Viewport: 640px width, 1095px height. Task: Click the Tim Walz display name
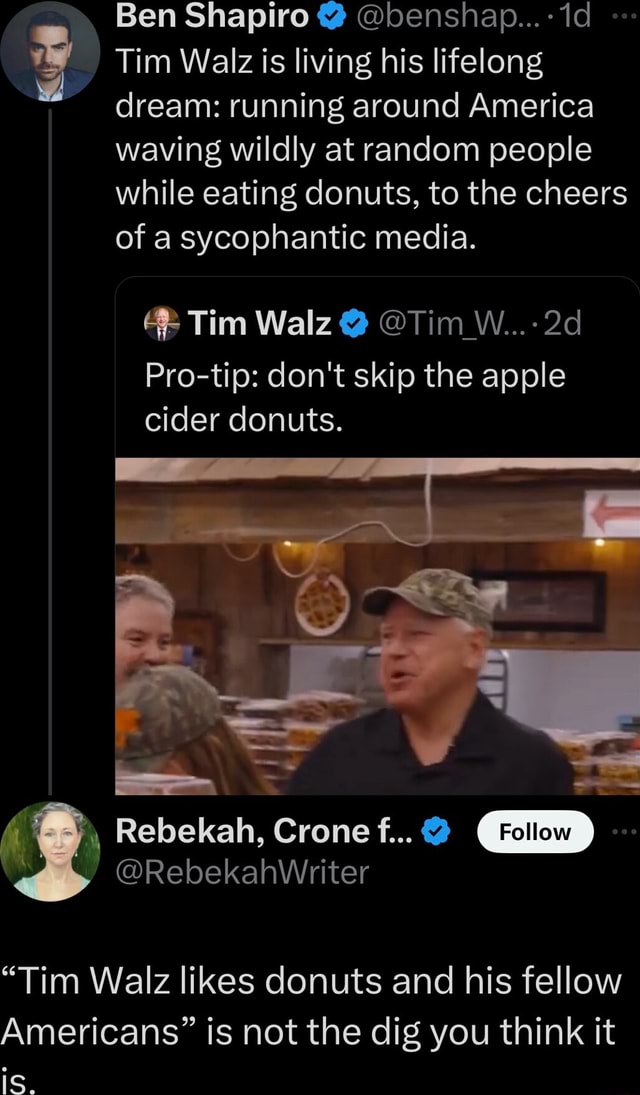click(259, 324)
